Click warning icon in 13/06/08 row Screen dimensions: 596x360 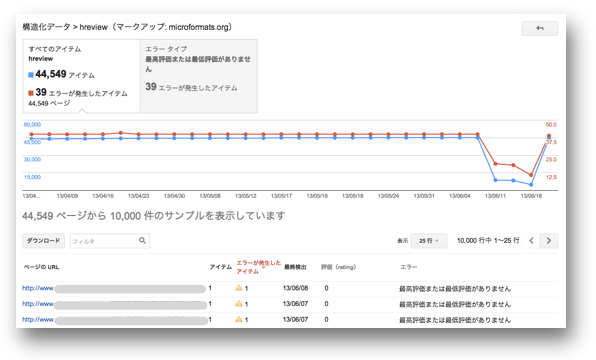(239, 288)
